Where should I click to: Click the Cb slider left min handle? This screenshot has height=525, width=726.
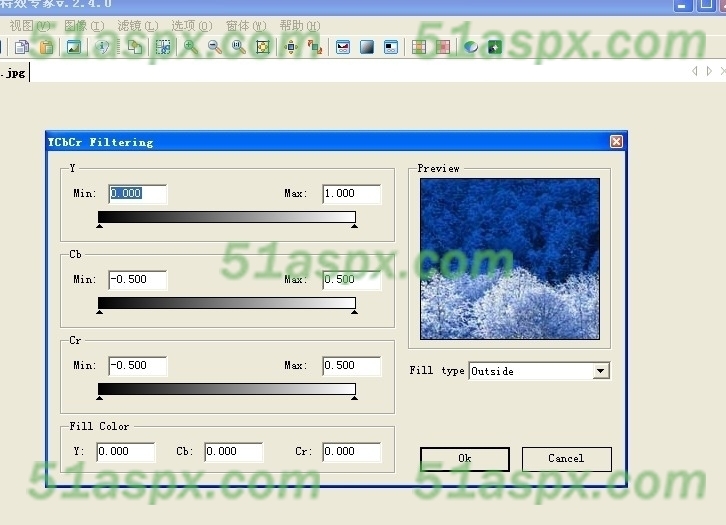pos(100,312)
